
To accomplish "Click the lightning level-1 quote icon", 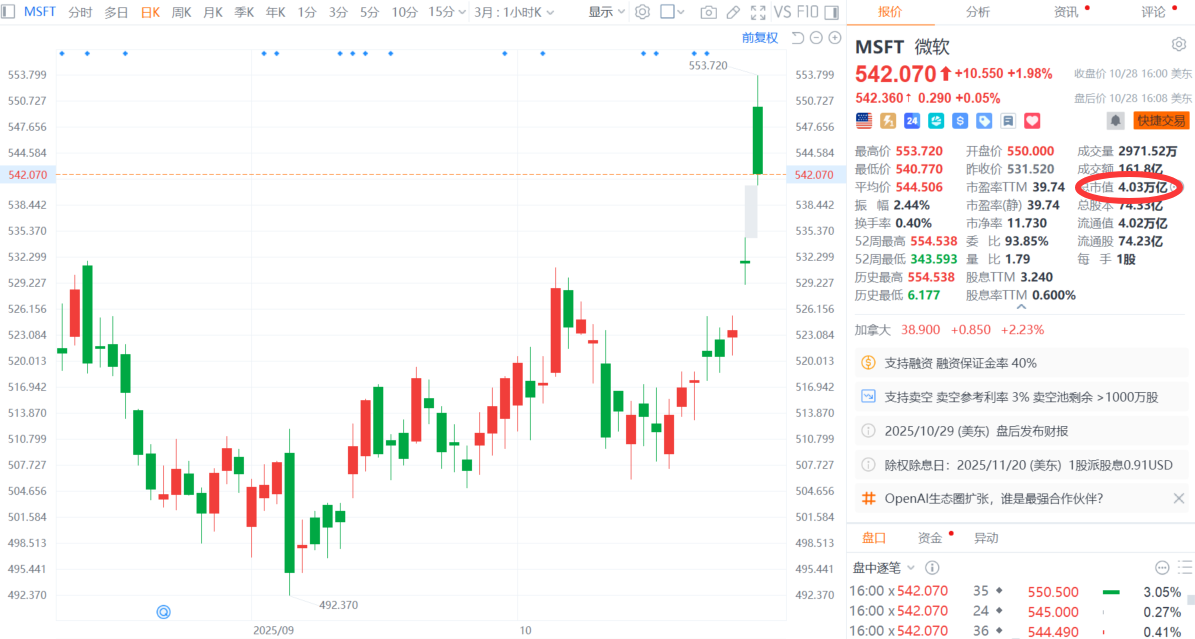I will pyautogui.click(x=888, y=120).
